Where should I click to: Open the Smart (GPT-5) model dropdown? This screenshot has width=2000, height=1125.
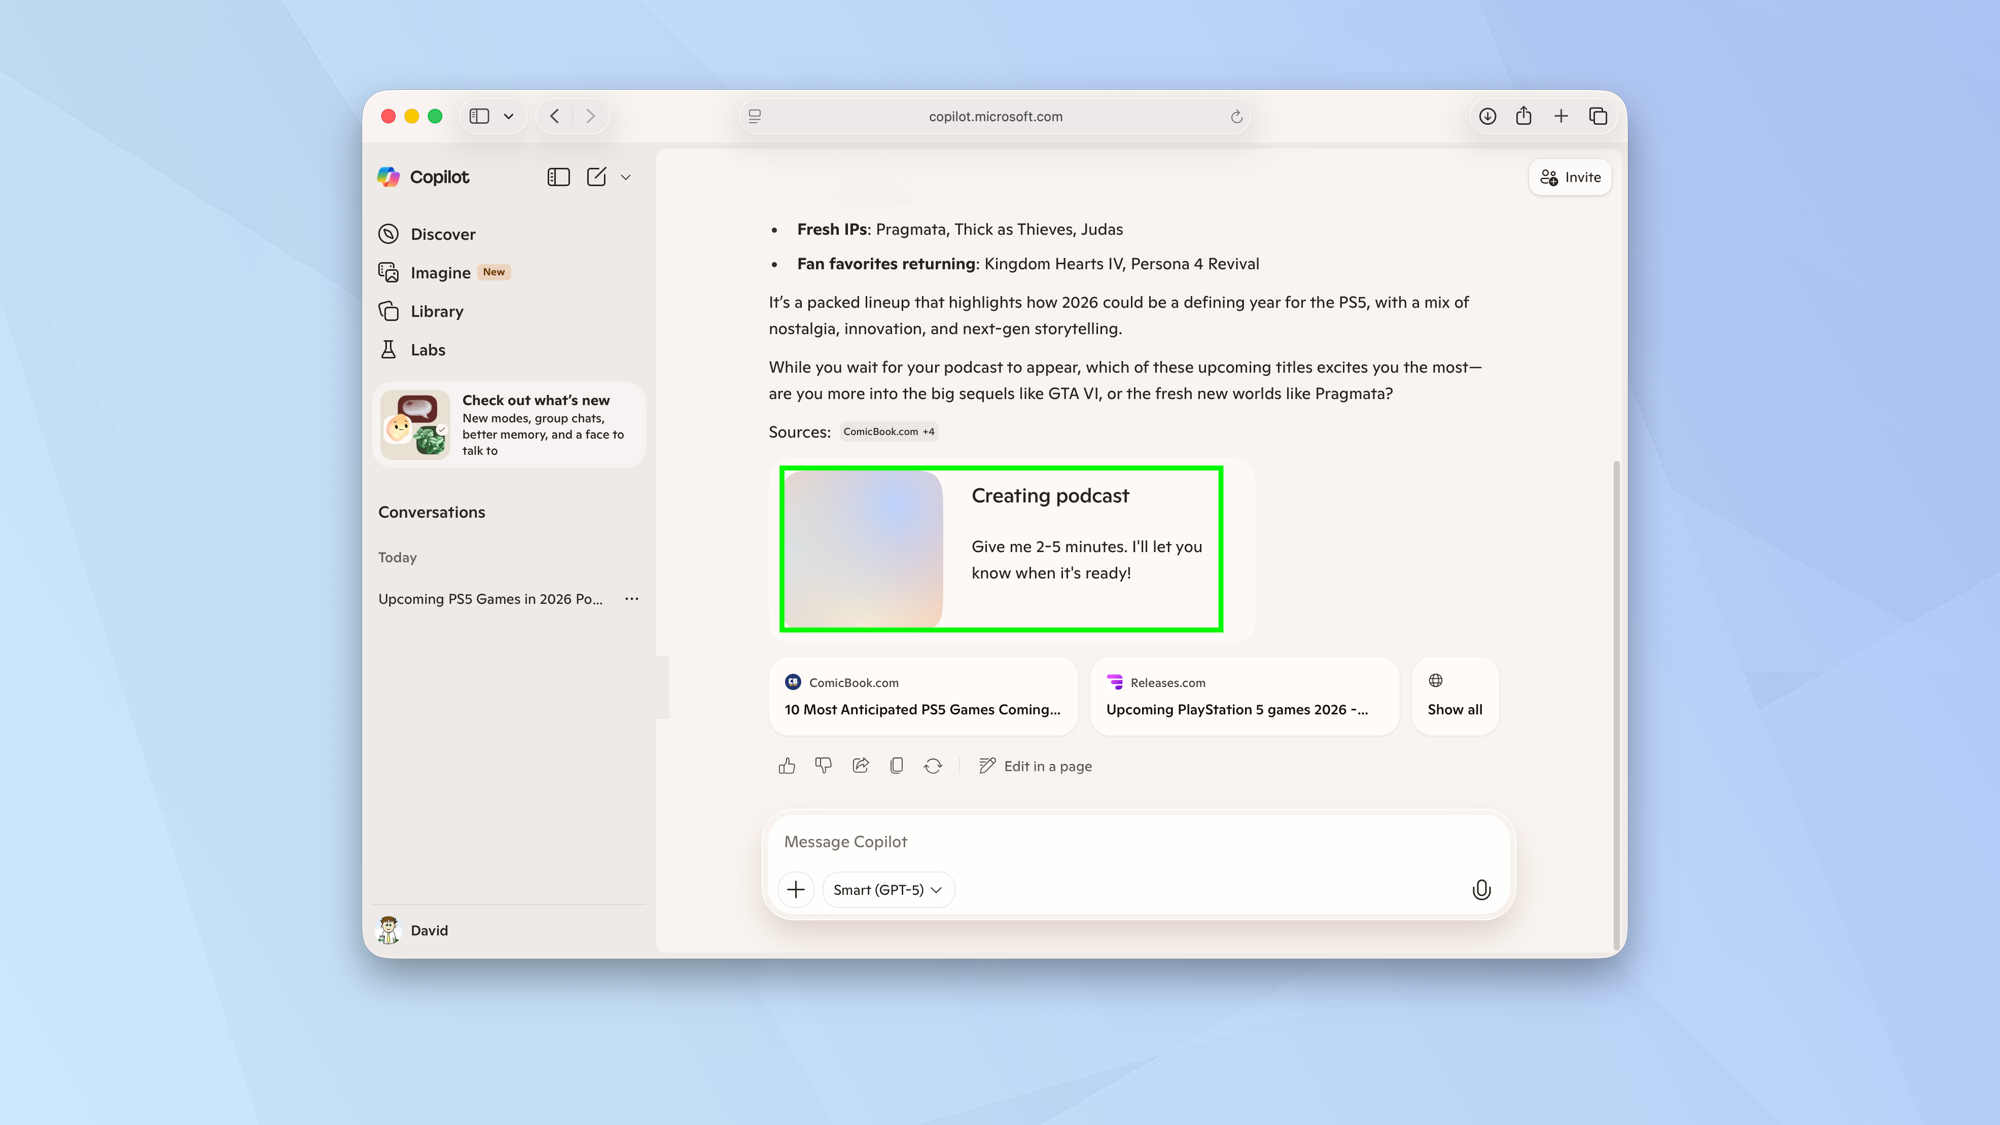888,889
